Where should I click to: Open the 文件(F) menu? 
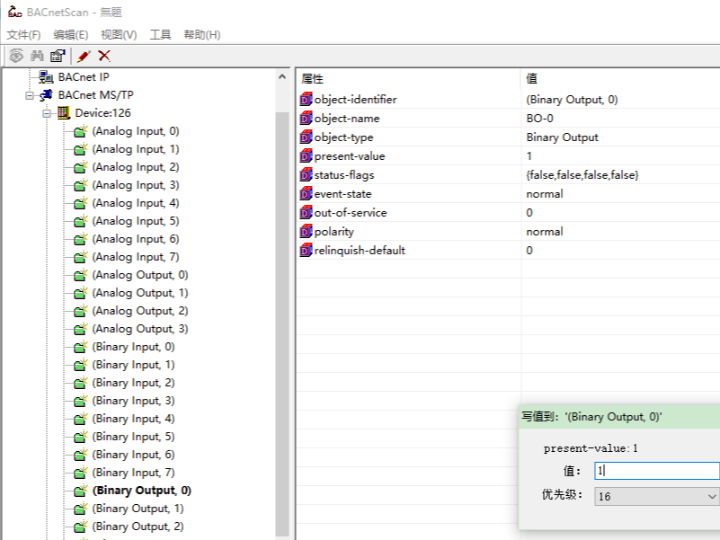[23, 35]
